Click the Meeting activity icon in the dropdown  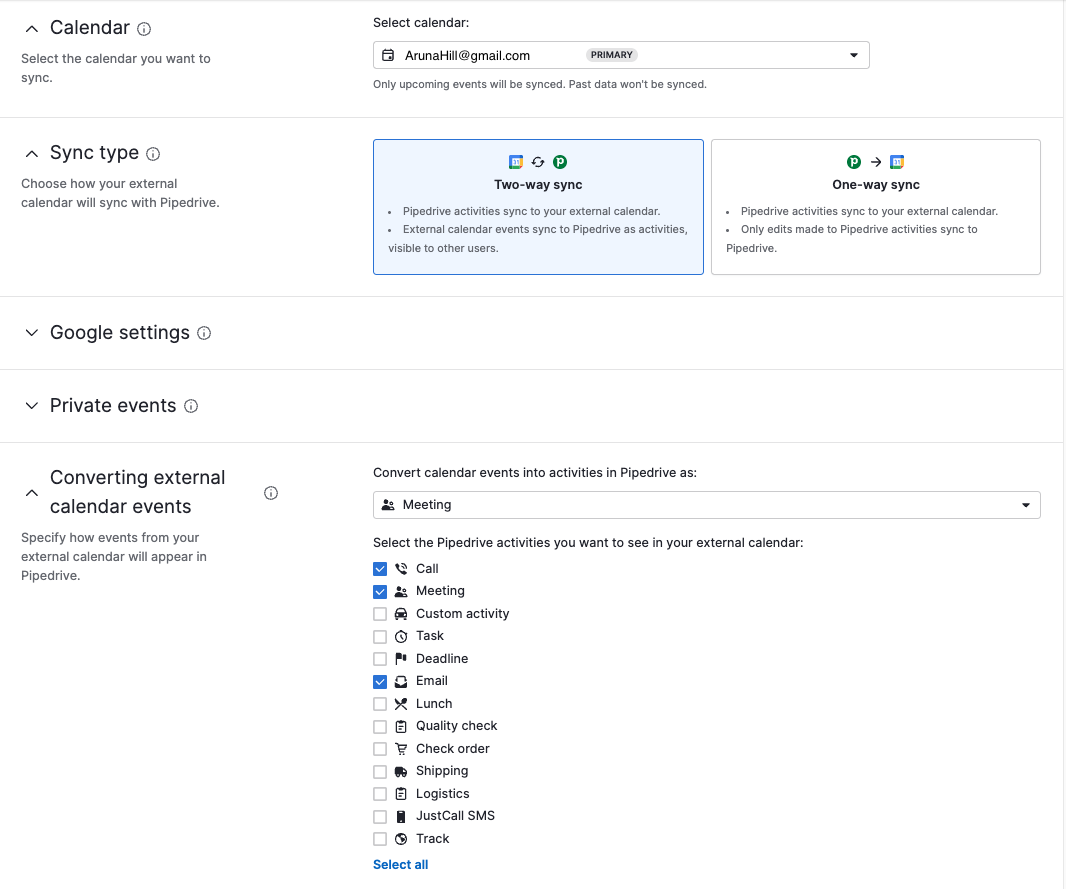(388, 504)
